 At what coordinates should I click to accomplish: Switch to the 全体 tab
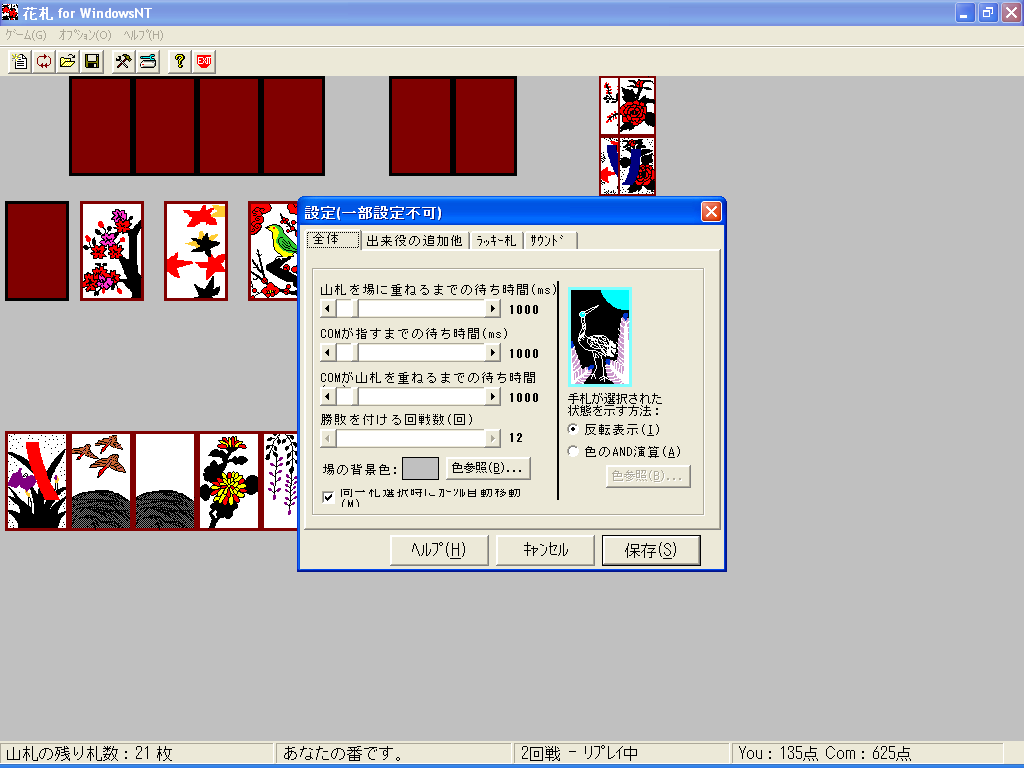coord(333,239)
